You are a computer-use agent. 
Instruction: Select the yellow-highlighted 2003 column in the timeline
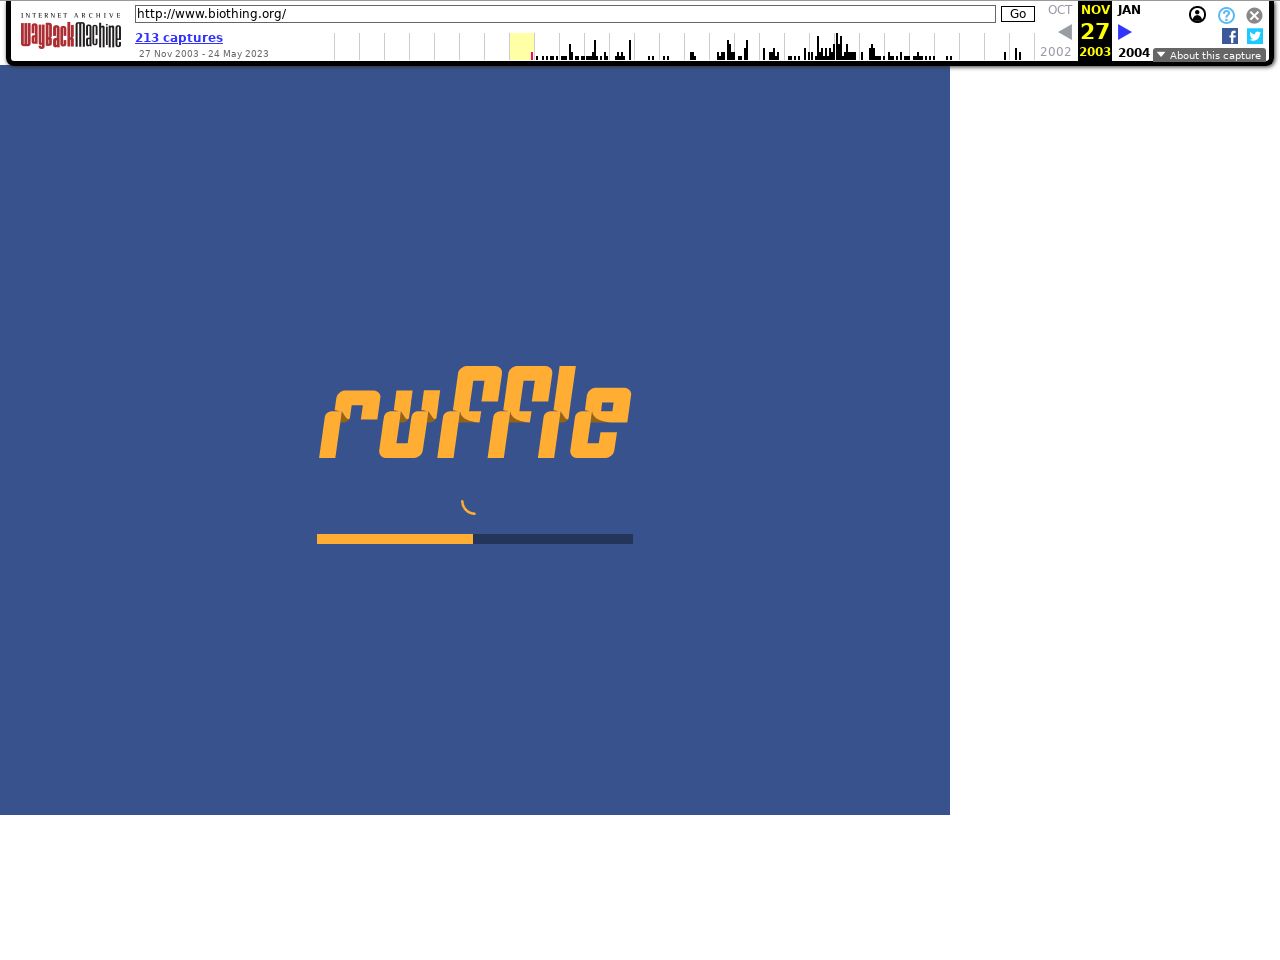click(521, 46)
